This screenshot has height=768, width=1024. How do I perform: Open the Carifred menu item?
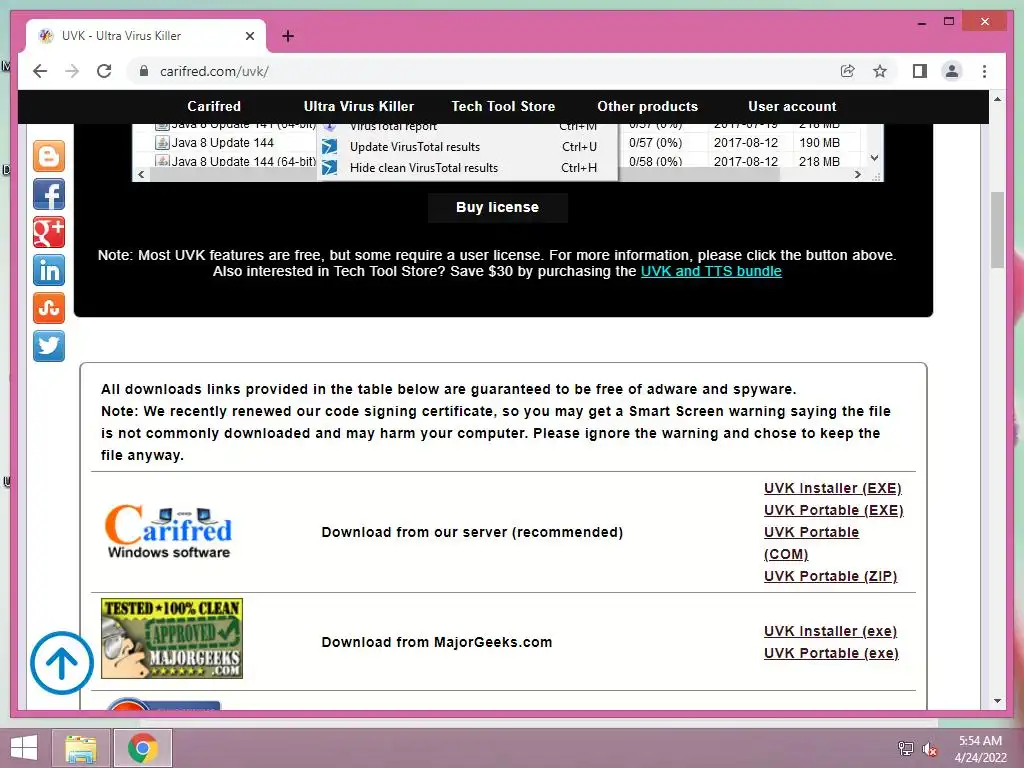tap(214, 106)
